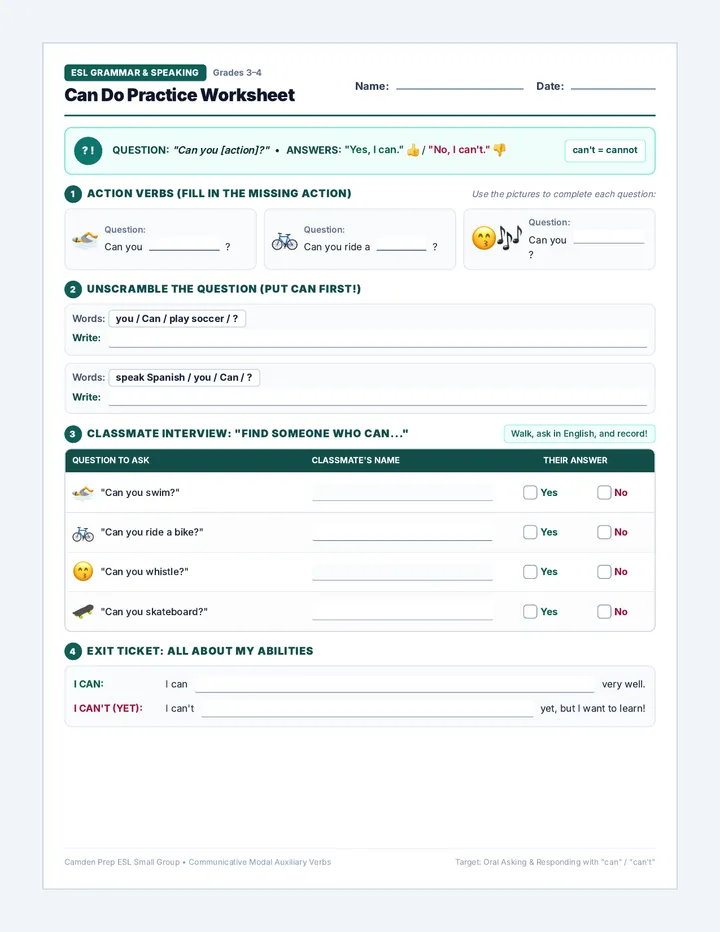
Task: Click the whistling face with music notes
Action: [496, 238]
